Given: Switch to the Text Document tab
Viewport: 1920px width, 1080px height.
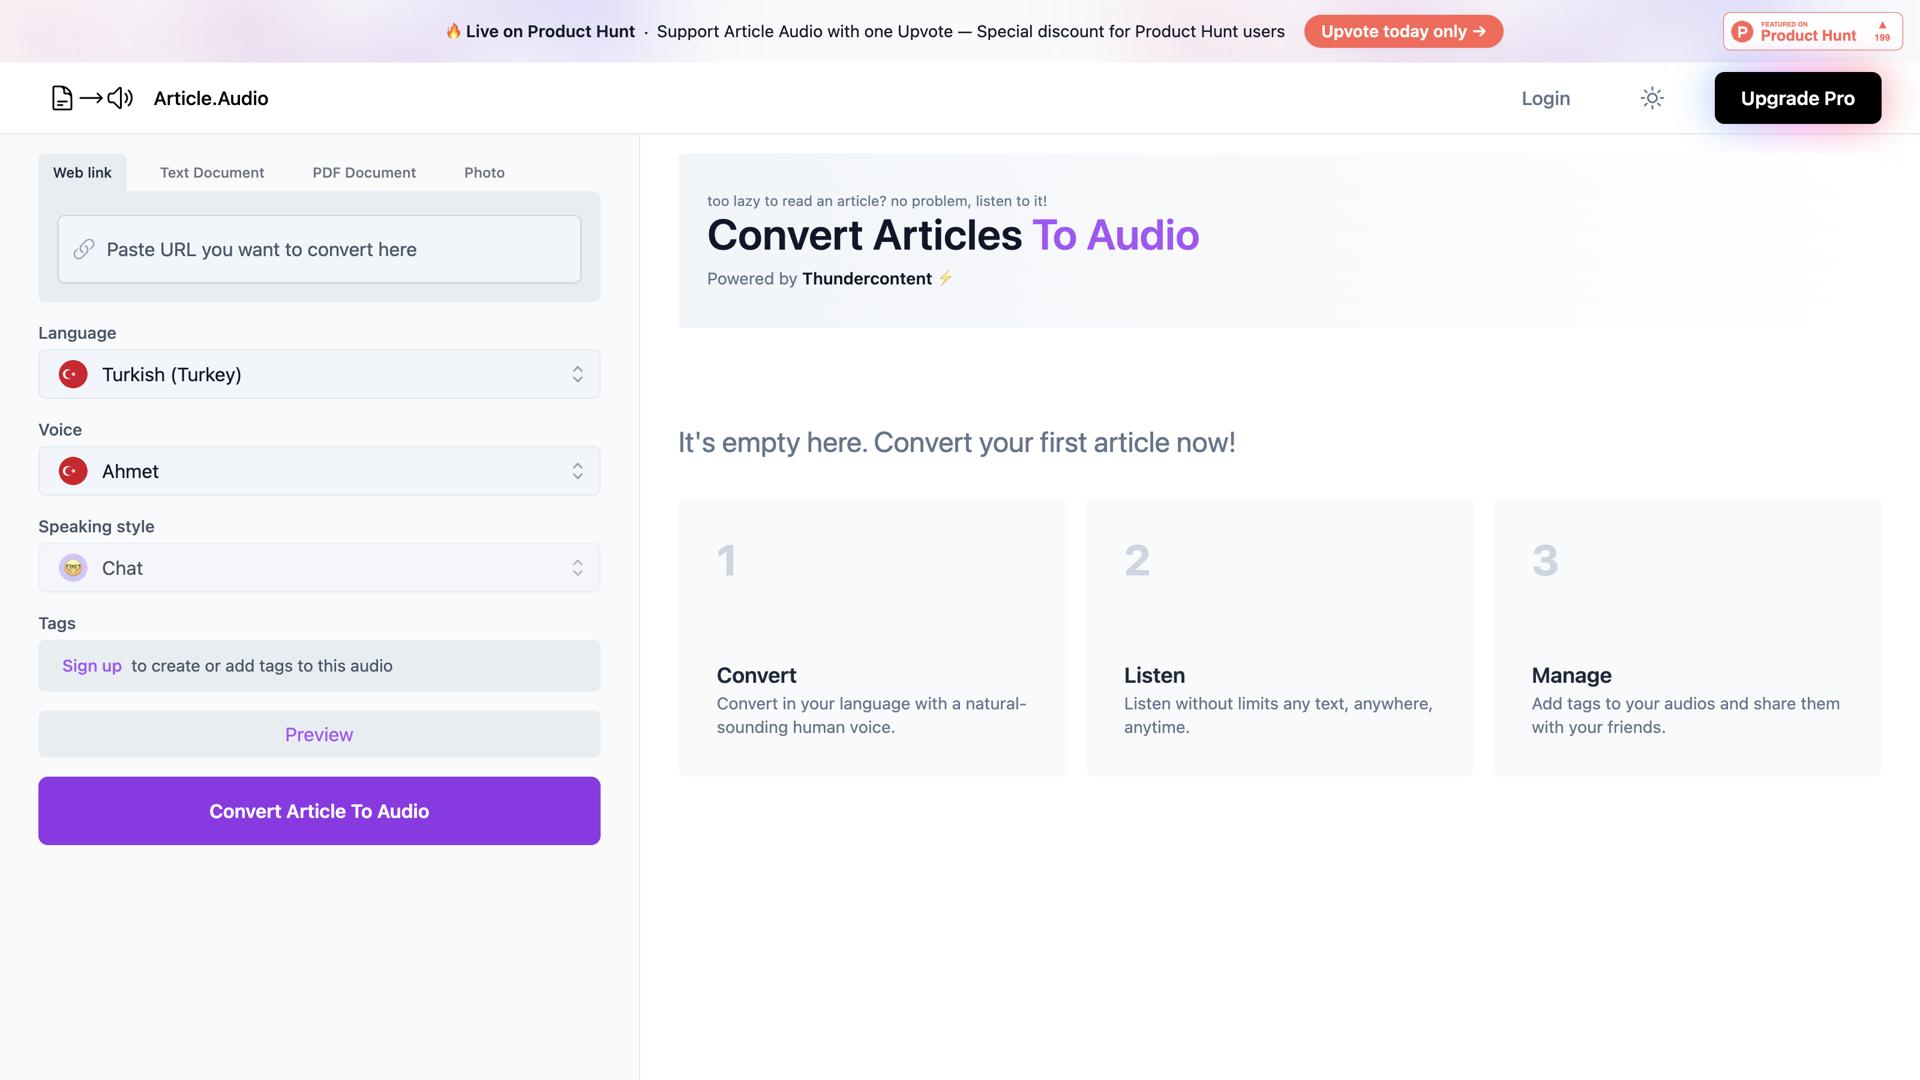Looking at the screenshot, I should coord(211,172).
